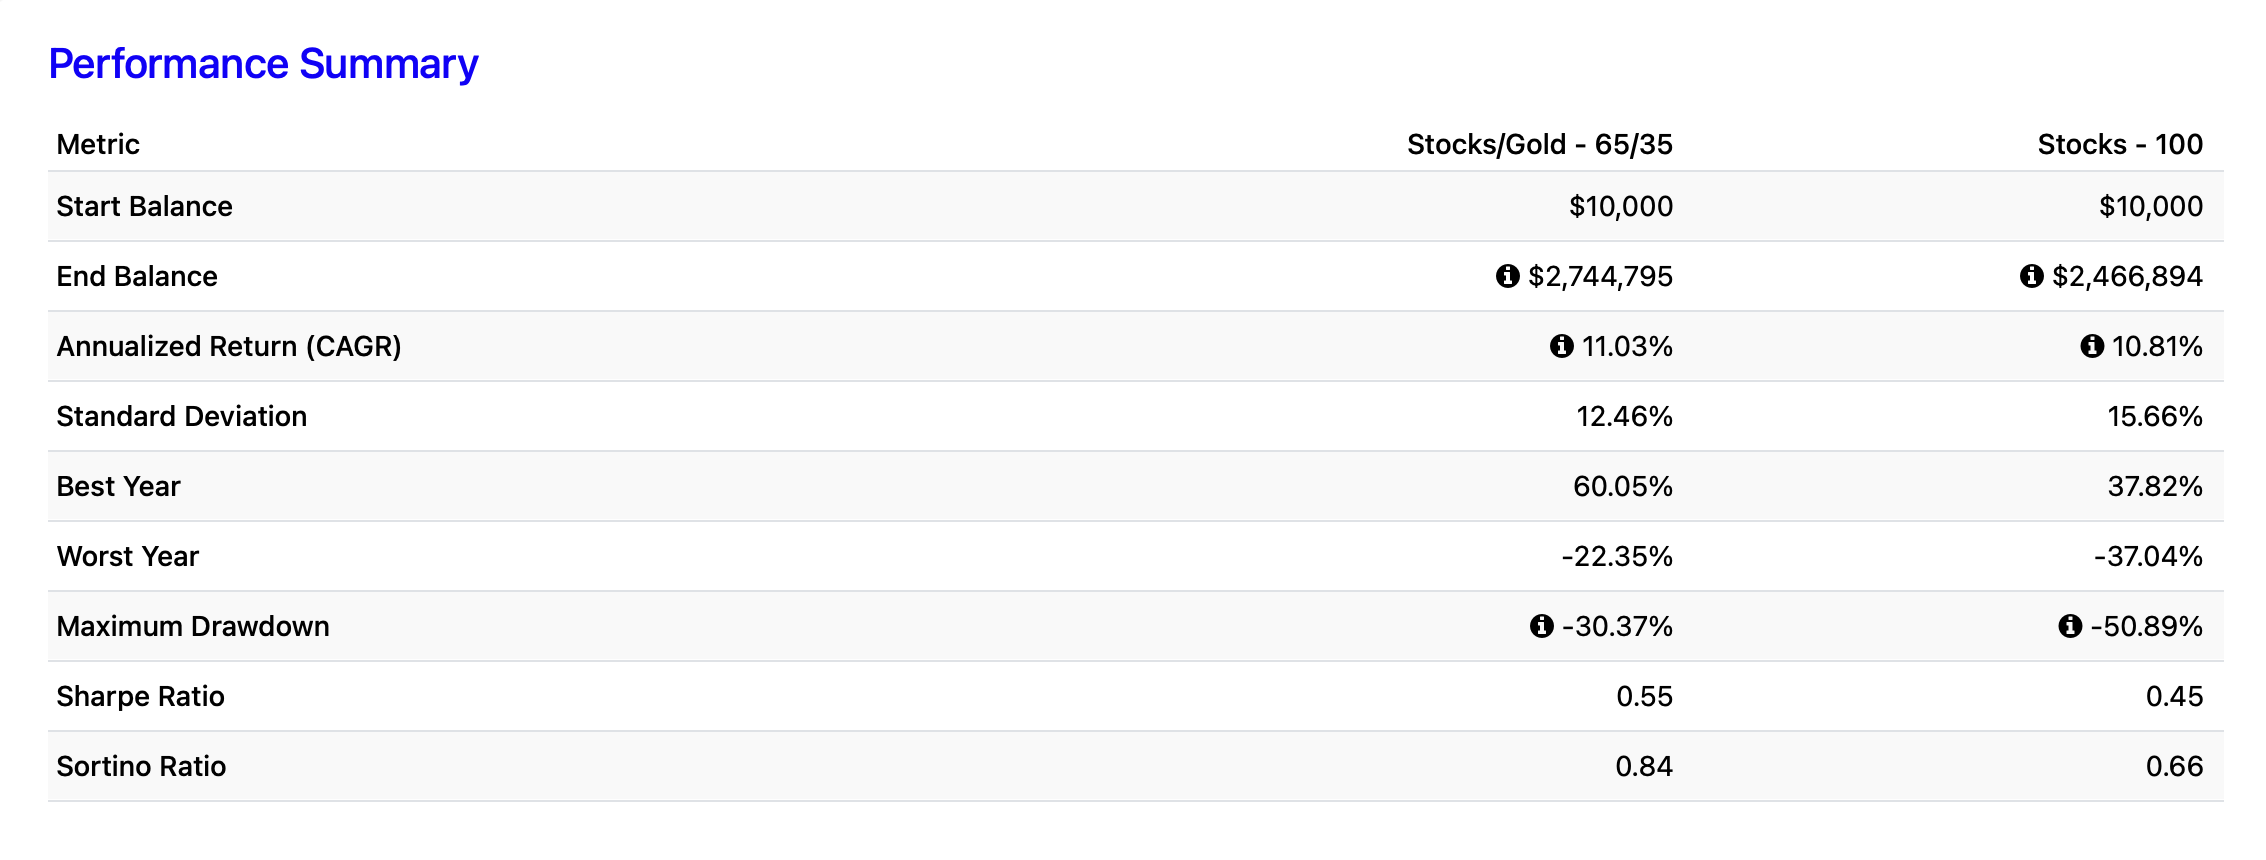
Task: Click the Start Balance row label
Action: pos(144,206)
